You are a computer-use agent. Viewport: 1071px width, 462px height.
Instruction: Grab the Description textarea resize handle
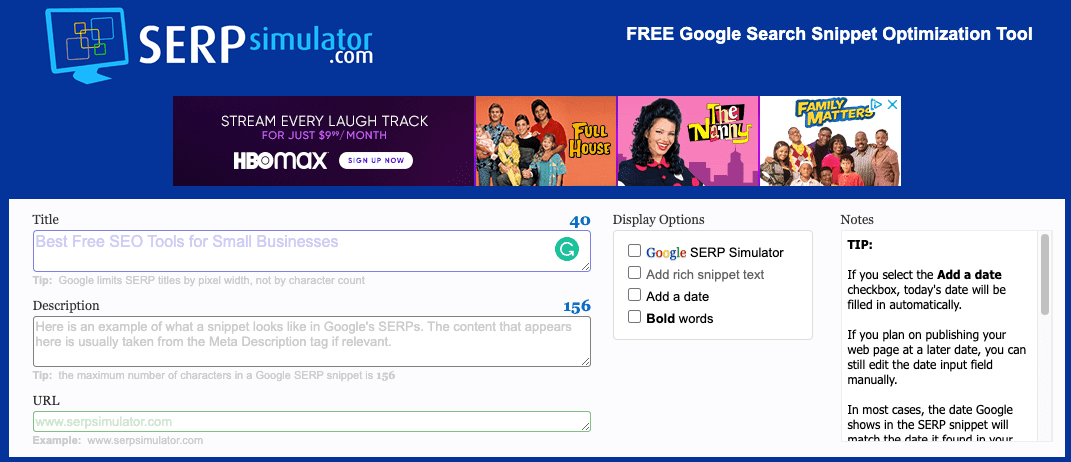585,362
